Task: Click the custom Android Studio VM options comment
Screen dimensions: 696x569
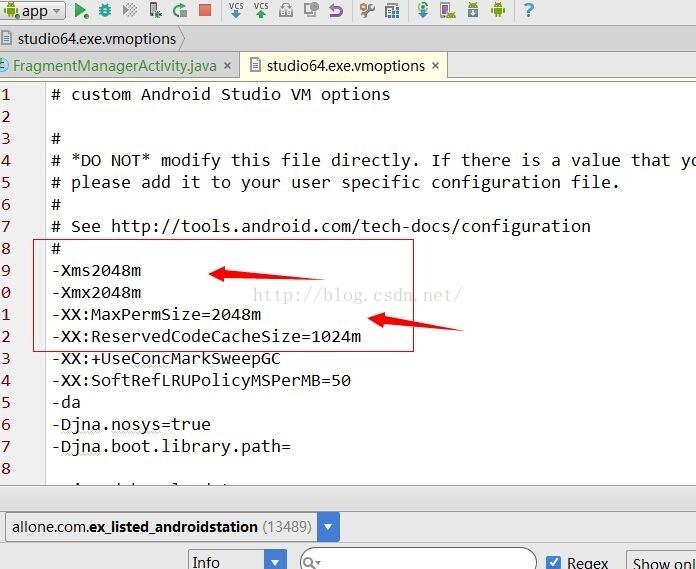Action: pos(221,94)
